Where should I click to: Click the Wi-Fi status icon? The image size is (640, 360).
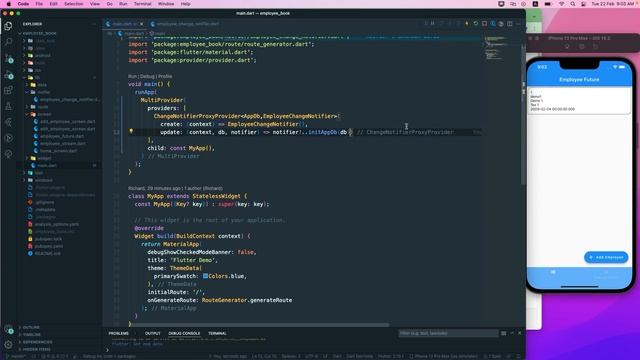click(x=562, y=4)
